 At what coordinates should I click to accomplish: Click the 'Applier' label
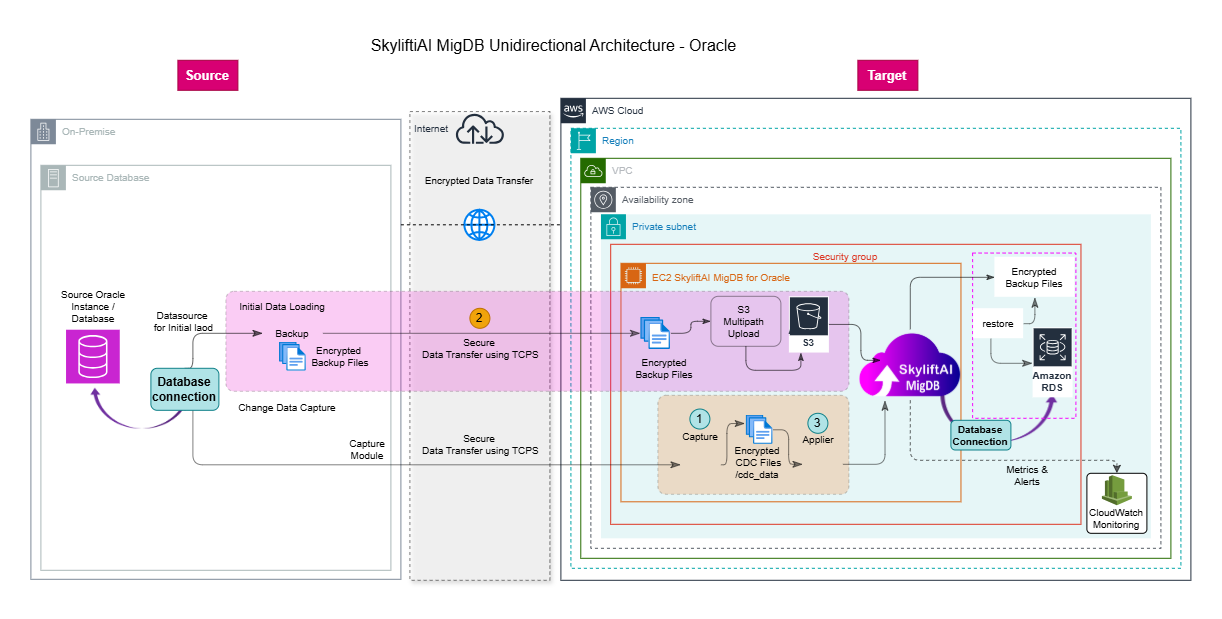tap(818, 439)
